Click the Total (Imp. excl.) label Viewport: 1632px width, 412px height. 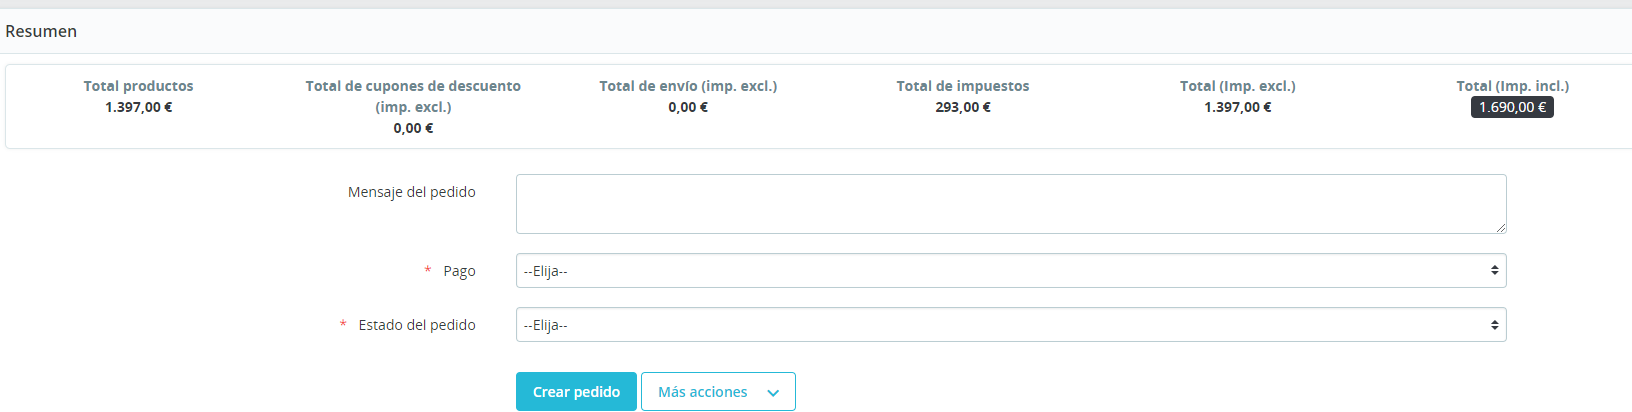(x=1237, y=86)
